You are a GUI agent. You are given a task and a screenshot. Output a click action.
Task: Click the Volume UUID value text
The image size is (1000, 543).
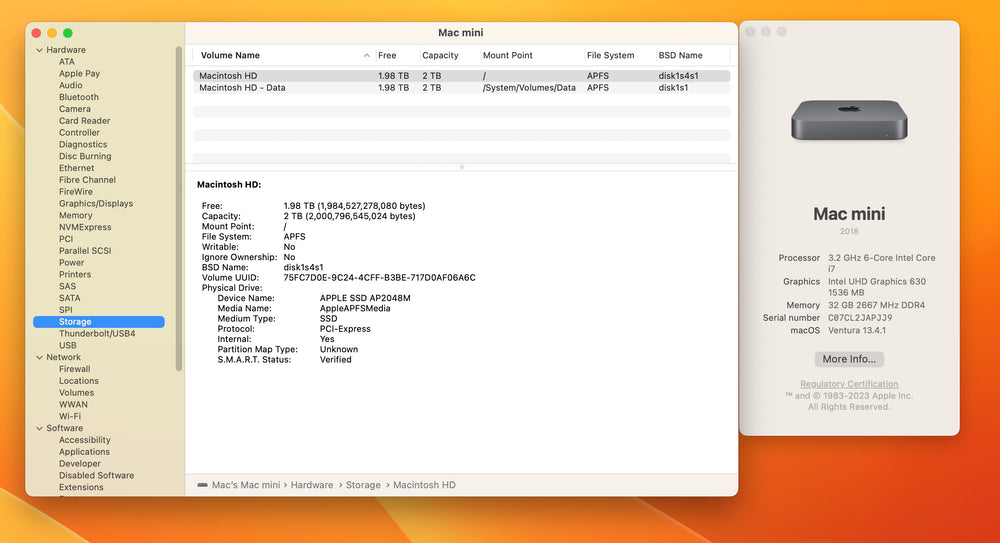click(x=379, y=278)
